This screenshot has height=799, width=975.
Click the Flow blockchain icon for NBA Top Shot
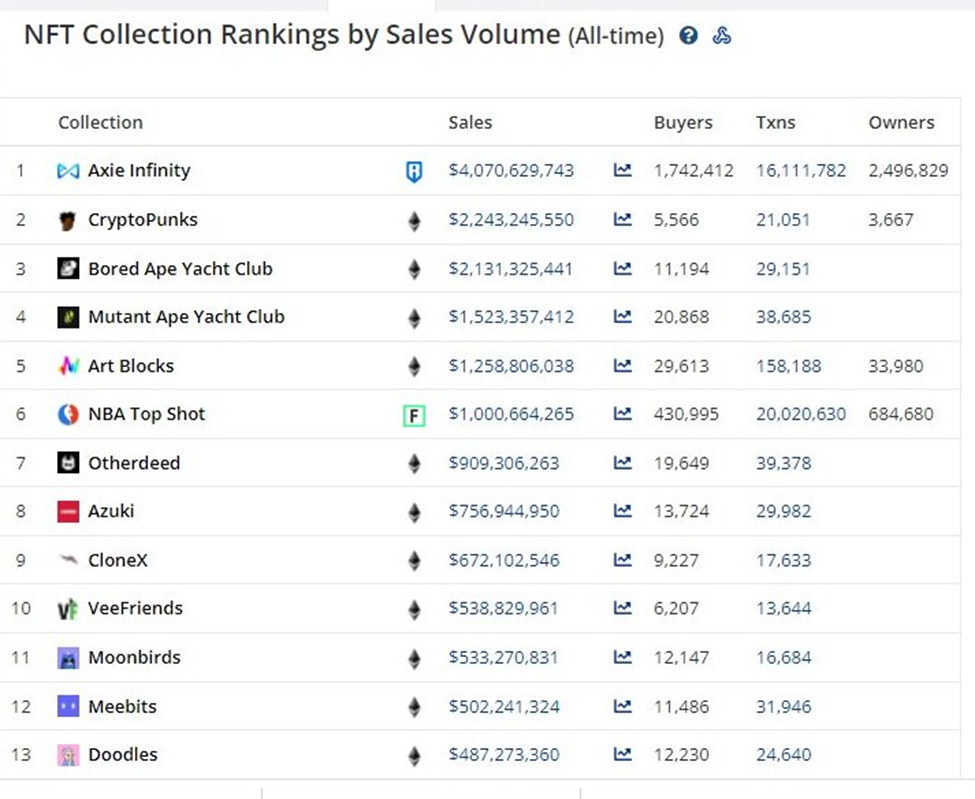pyautogui.click(x=414, y=415)
